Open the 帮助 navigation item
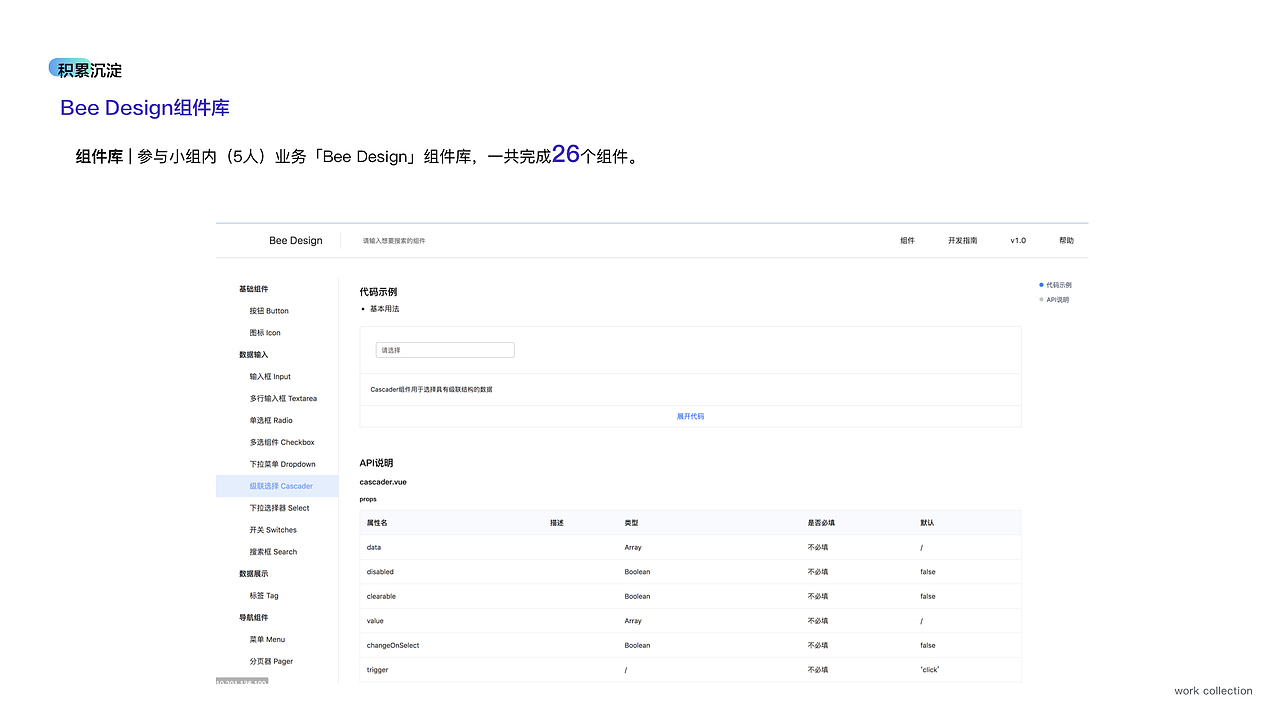1280x720 pixels. pos(1066,240)
